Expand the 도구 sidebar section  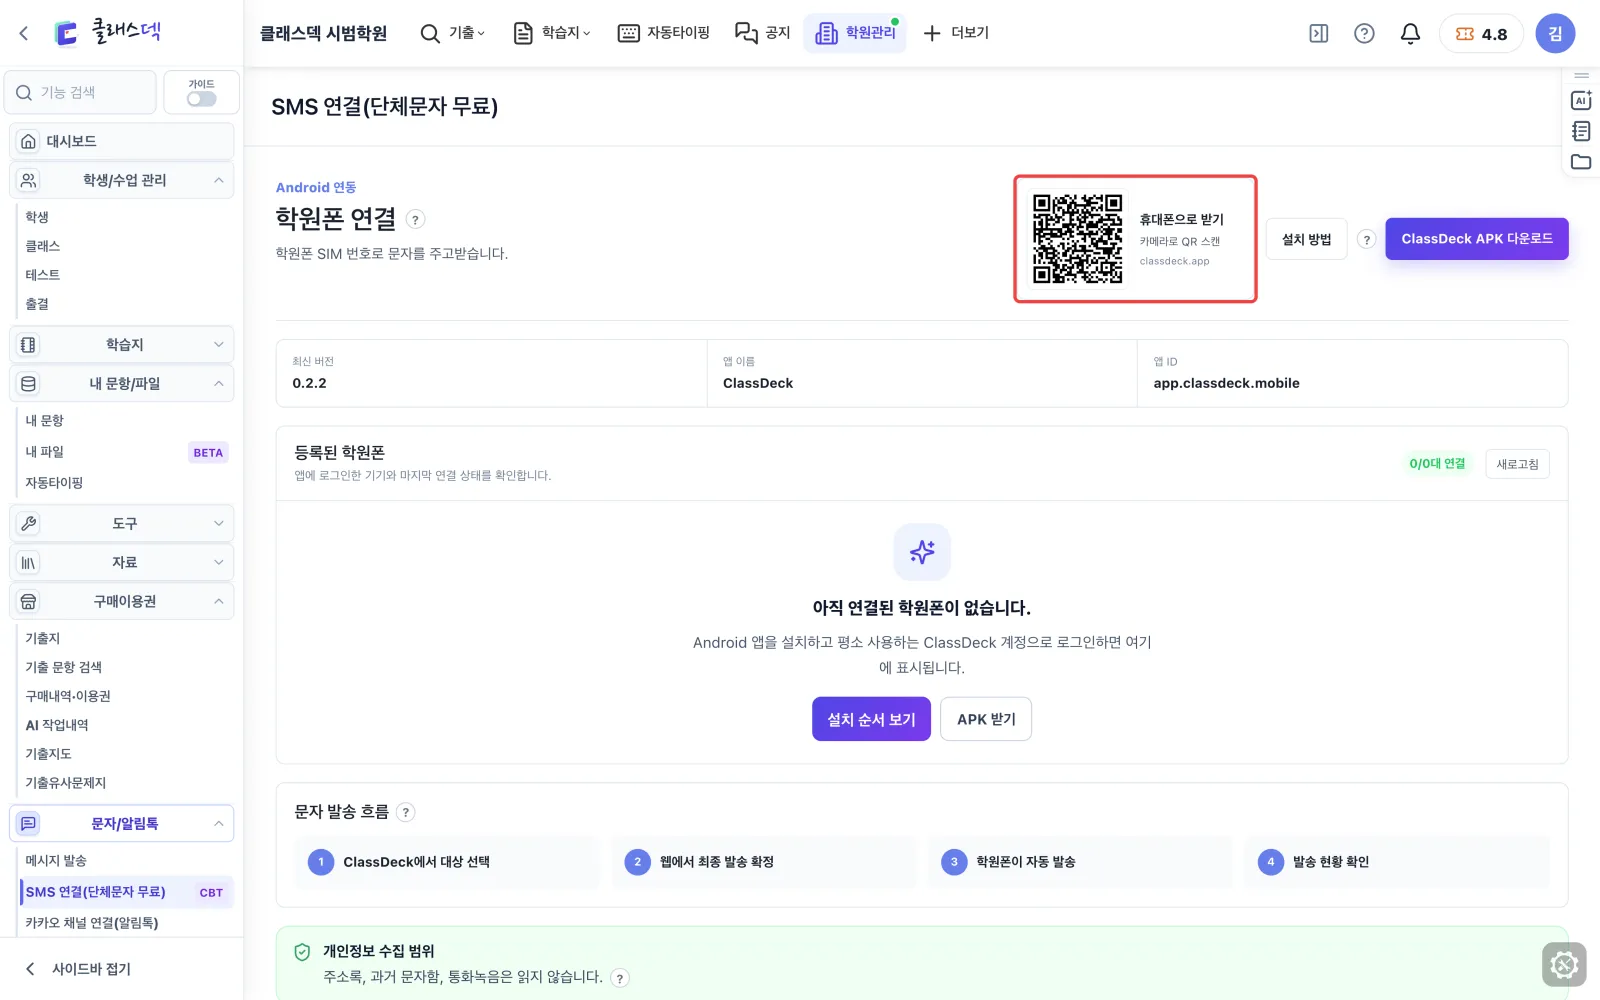point(122,523)
